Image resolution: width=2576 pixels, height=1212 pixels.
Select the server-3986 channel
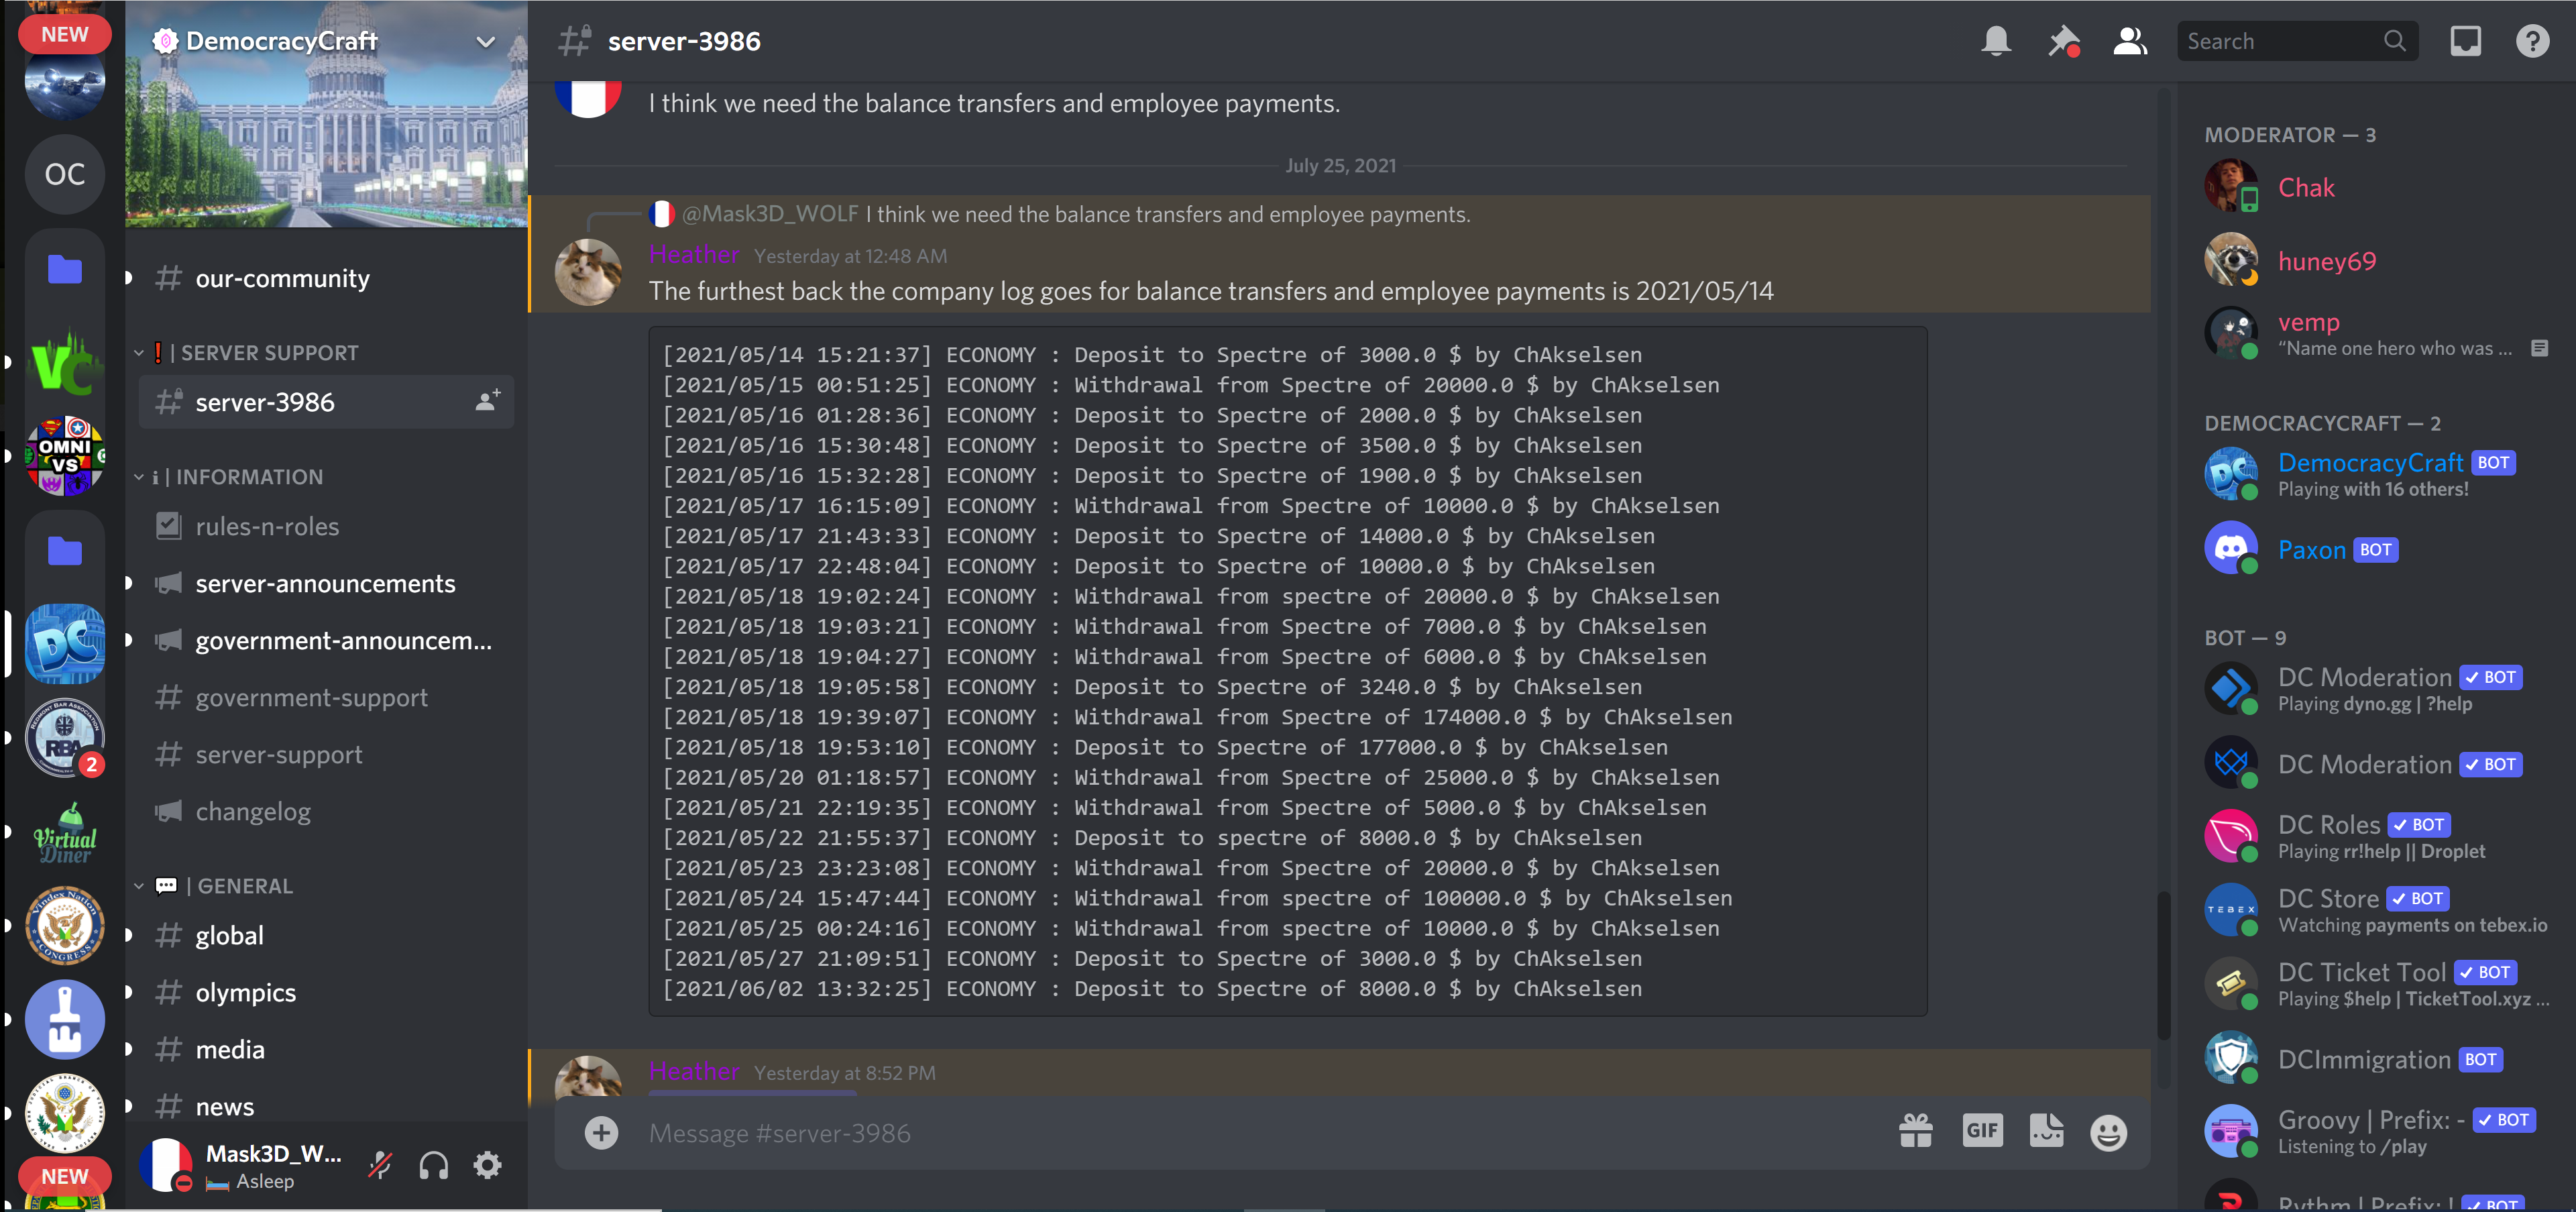326,401
